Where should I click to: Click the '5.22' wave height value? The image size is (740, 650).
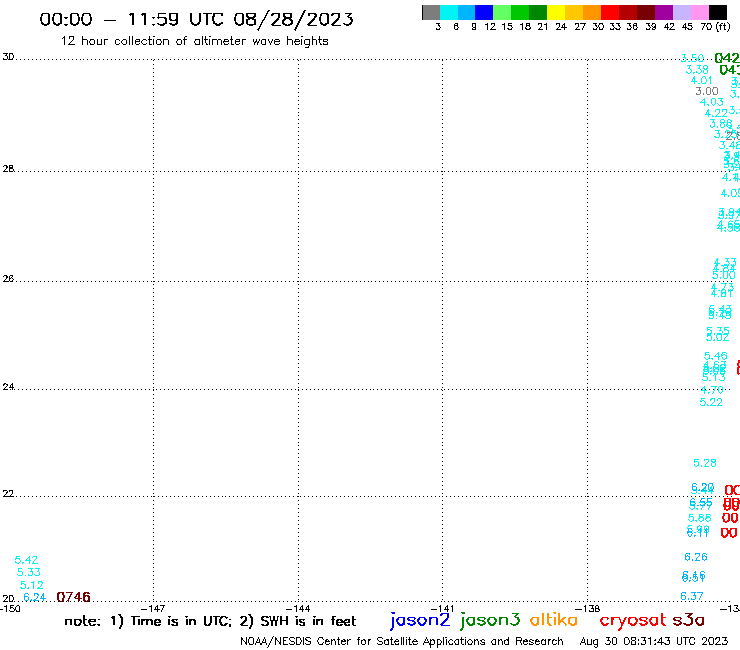point(711,402)
